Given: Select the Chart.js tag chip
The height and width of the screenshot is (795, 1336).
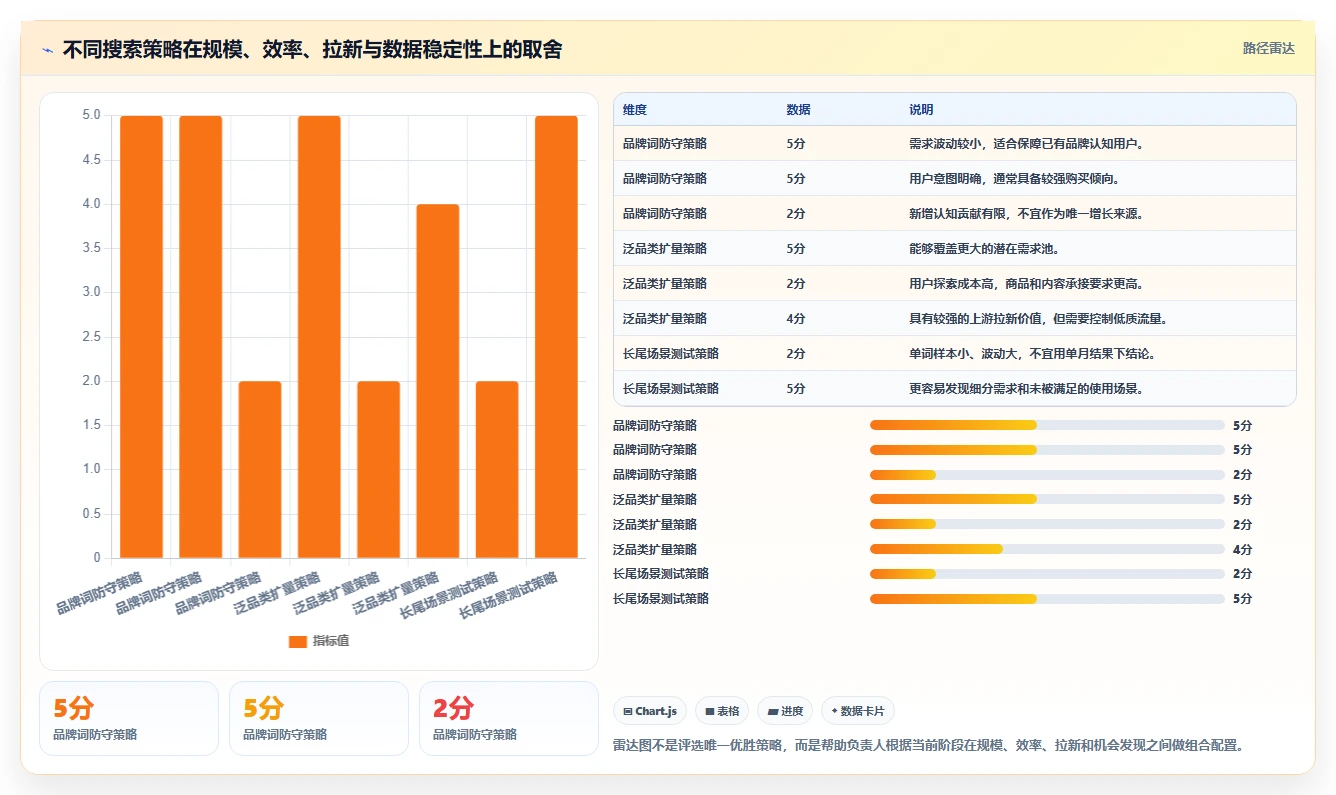Looking at the screenshot, I should [650, 711].
